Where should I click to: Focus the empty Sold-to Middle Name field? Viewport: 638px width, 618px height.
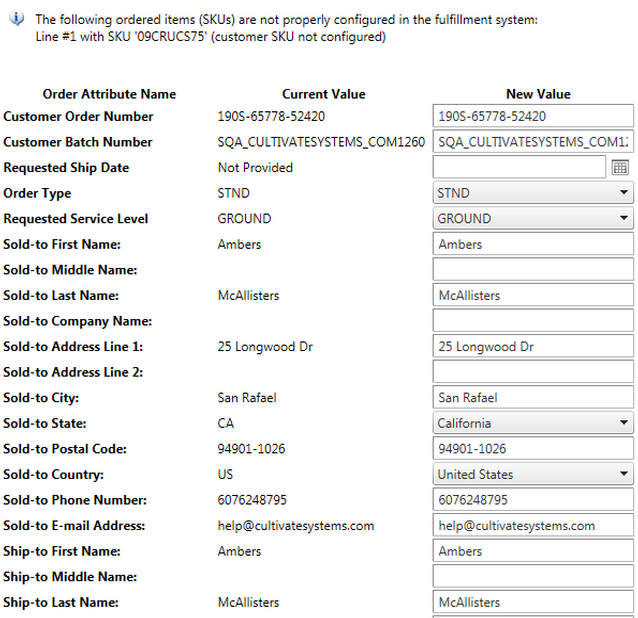(x=533, y=270)
